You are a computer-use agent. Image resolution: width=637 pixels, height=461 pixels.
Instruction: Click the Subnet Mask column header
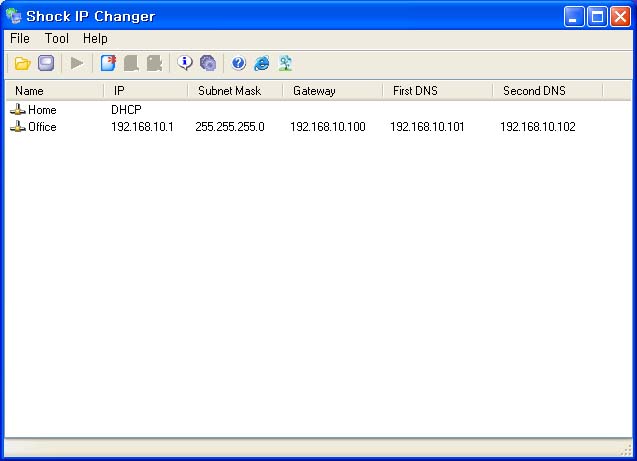click(x=234, y=91)
